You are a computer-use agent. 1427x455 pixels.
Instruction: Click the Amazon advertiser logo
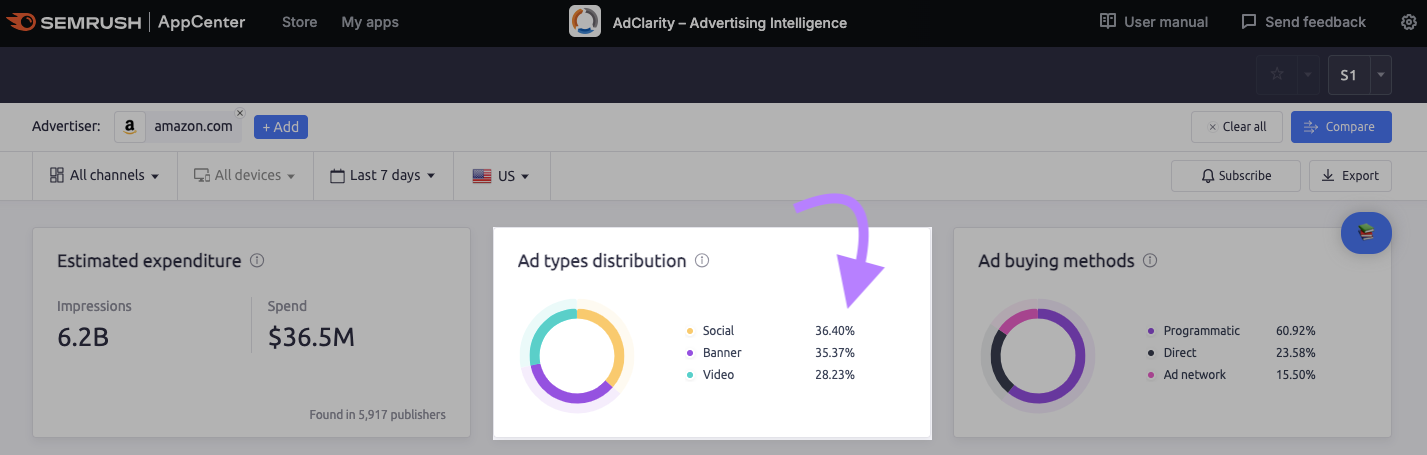pyautogui.click(x=129, y=127)
